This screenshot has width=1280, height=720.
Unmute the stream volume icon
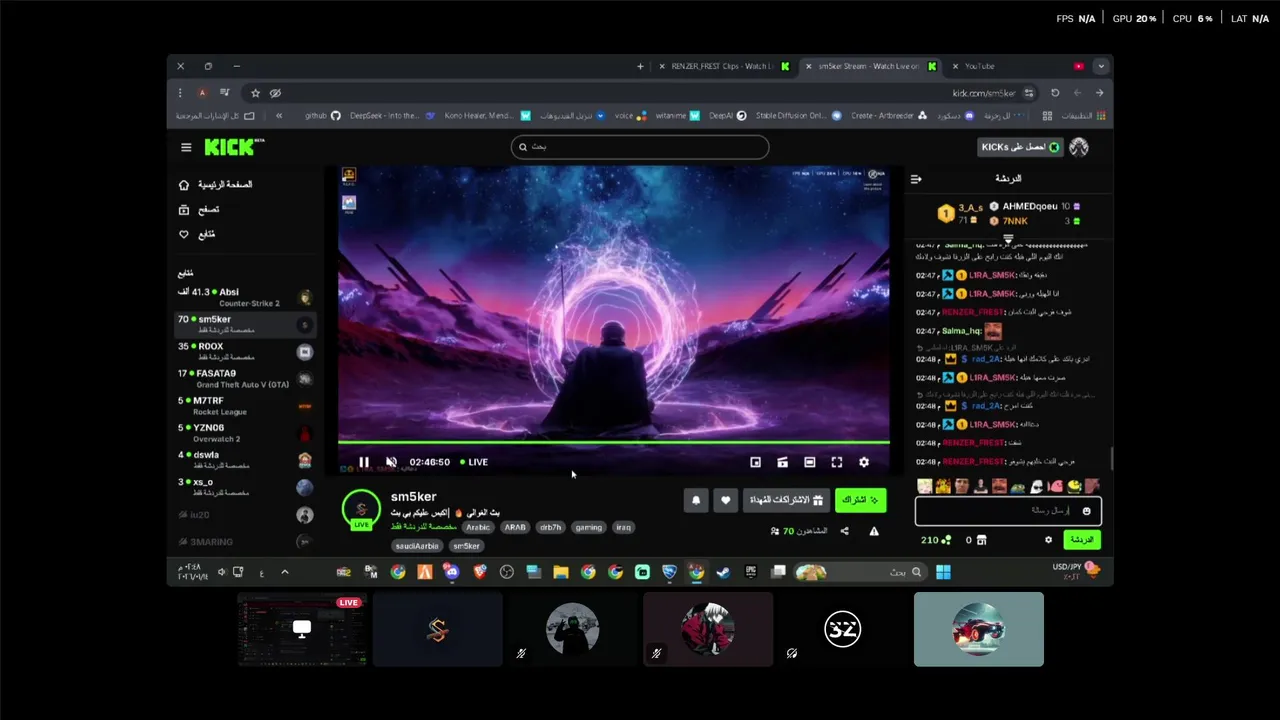[x=391, y=462]
